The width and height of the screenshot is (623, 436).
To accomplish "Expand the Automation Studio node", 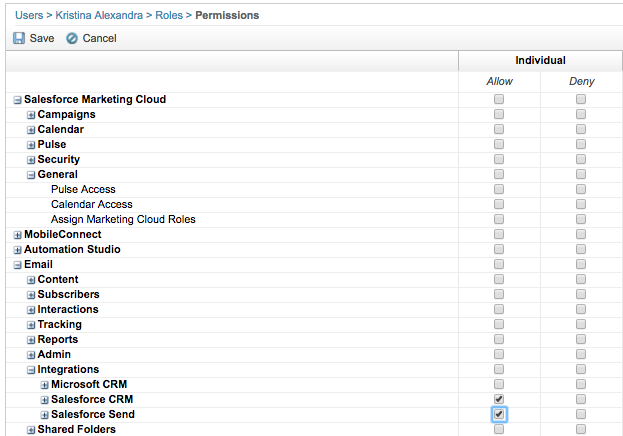I will [x=17, y=250].
